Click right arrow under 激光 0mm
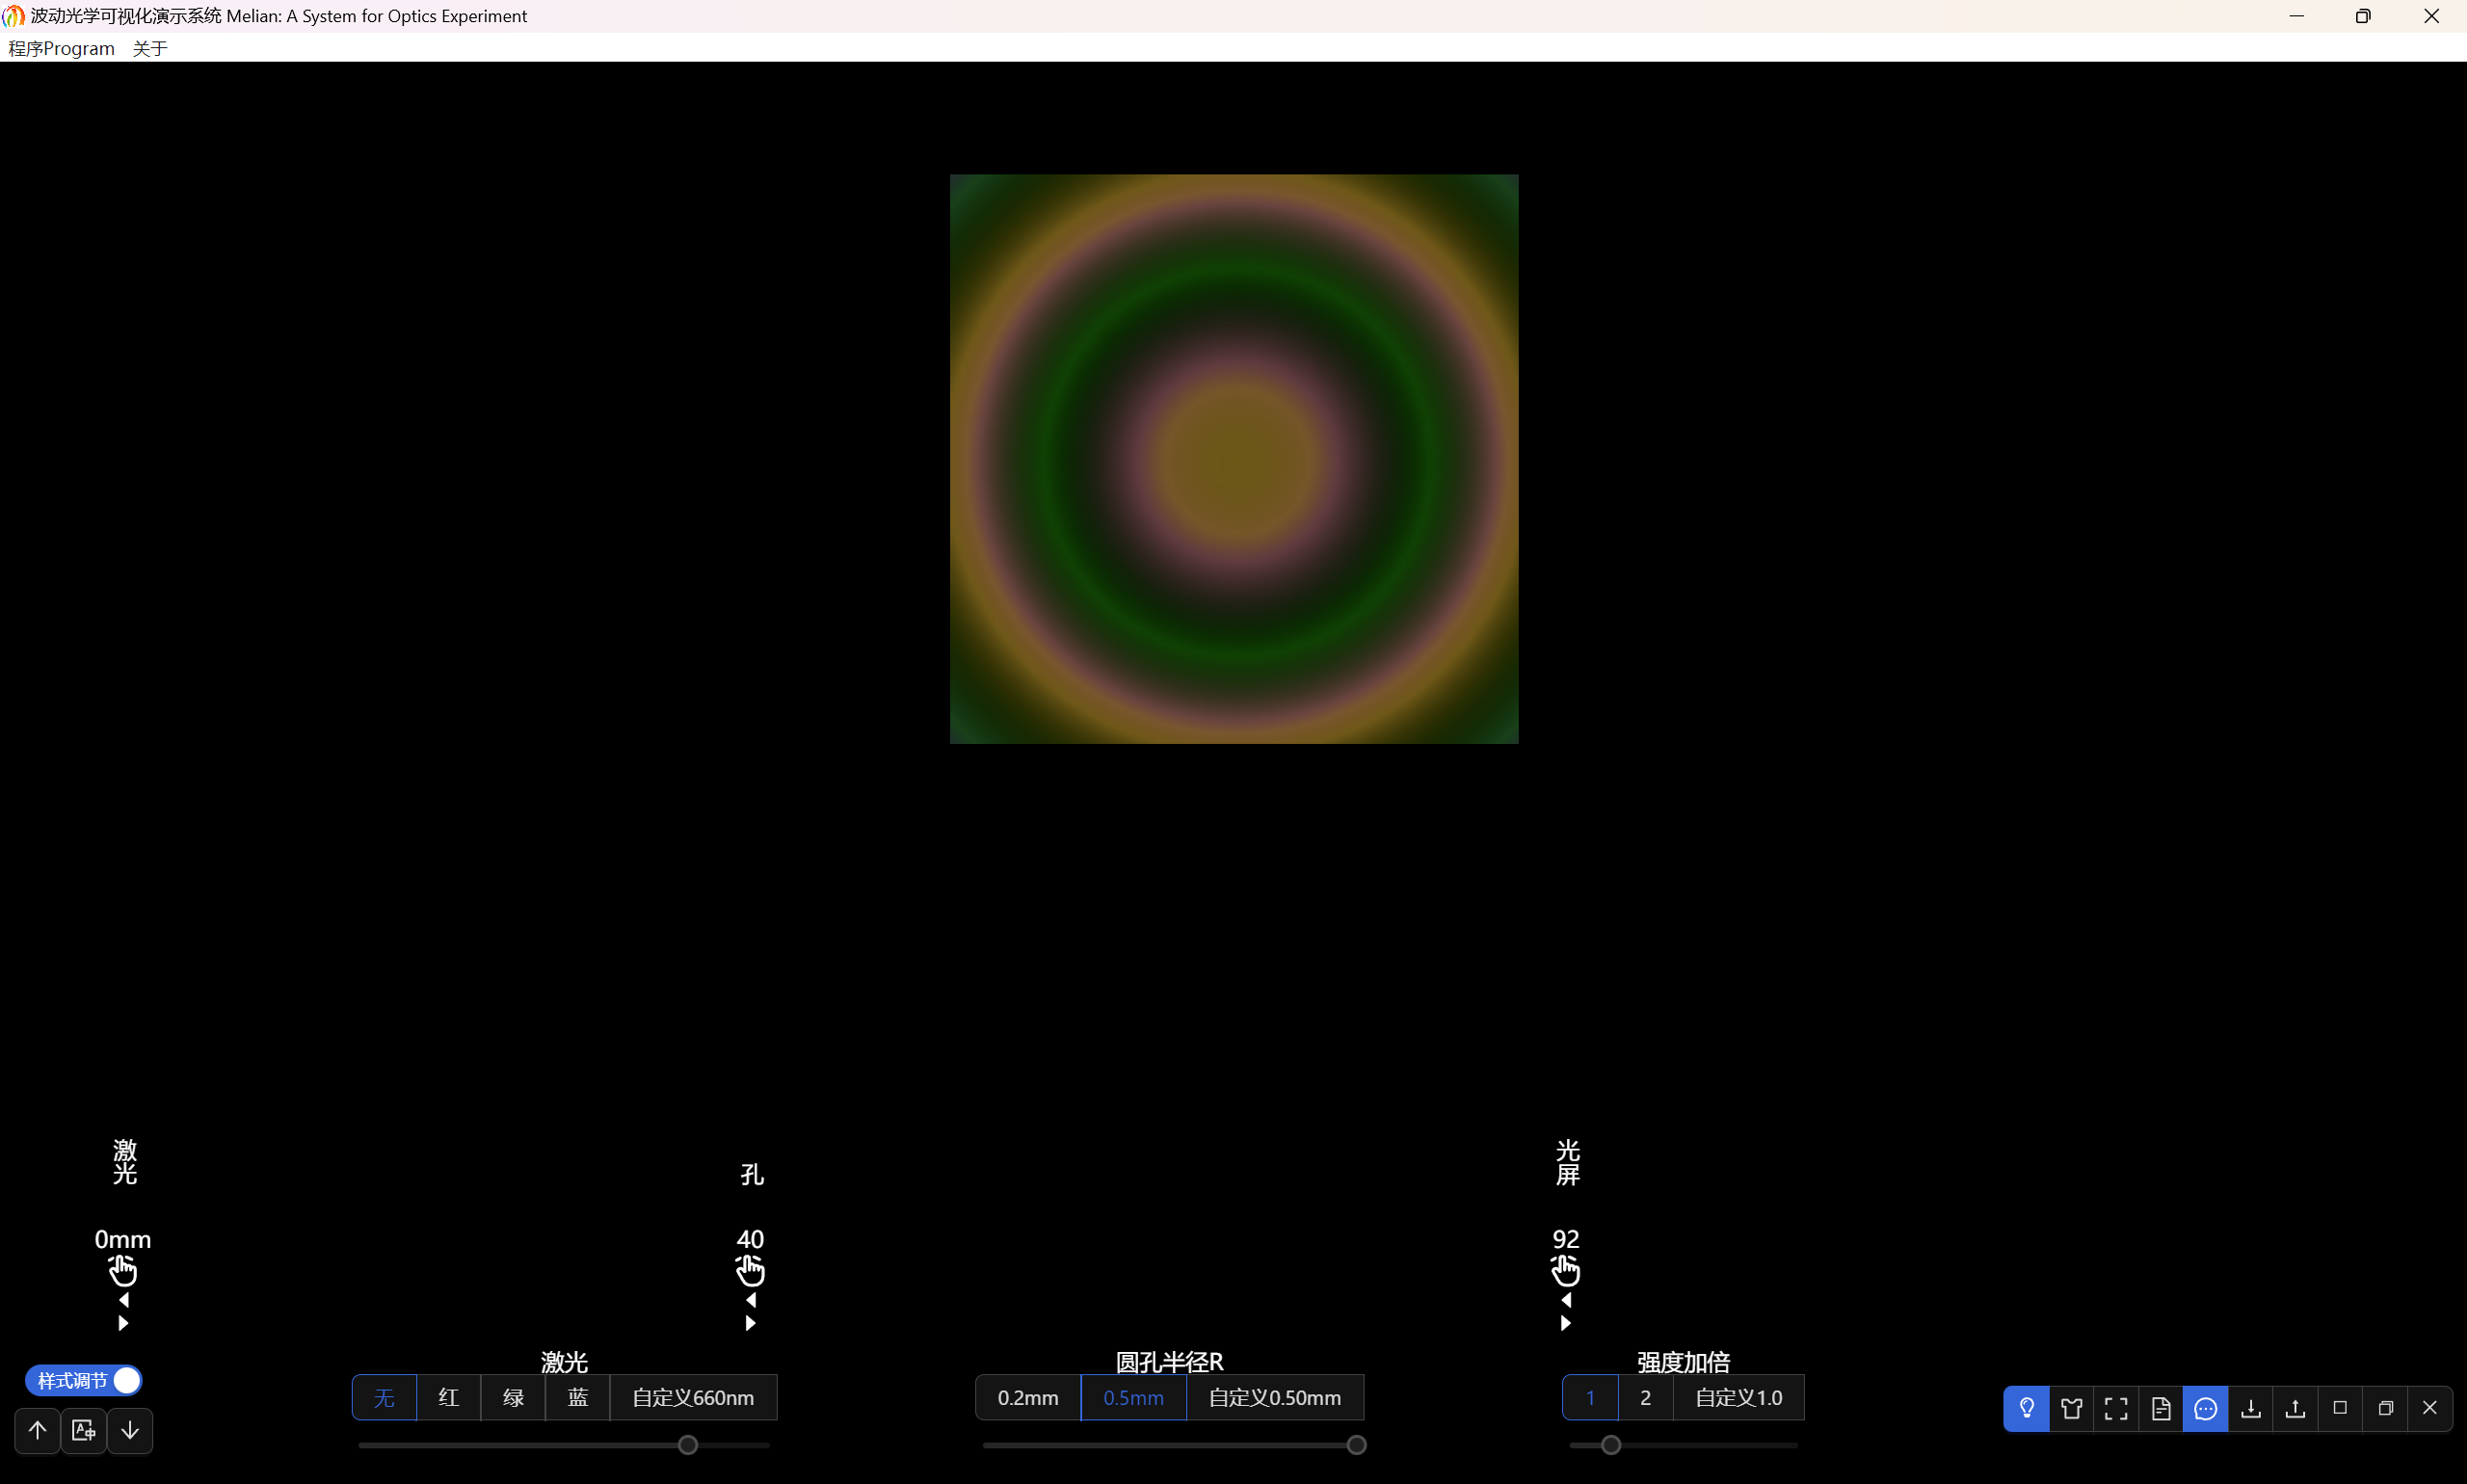Screen dimensions: 2467x1484 [x=123, y=1323]
